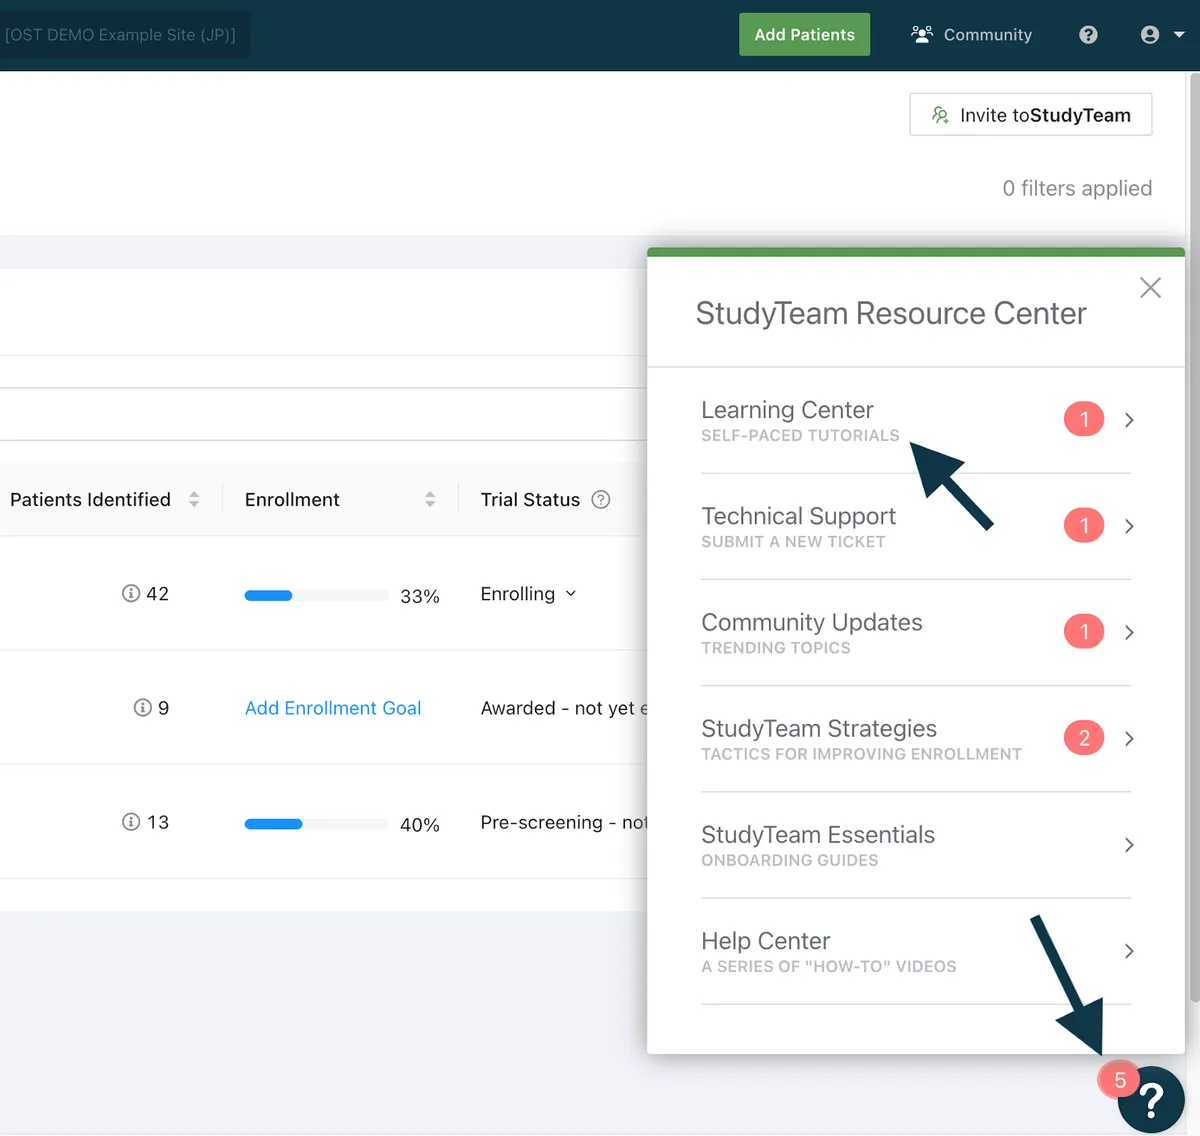Open help question mark icon in header
The height and width of the screenshot is (1136, 1200).
[x=1088, y=35]
